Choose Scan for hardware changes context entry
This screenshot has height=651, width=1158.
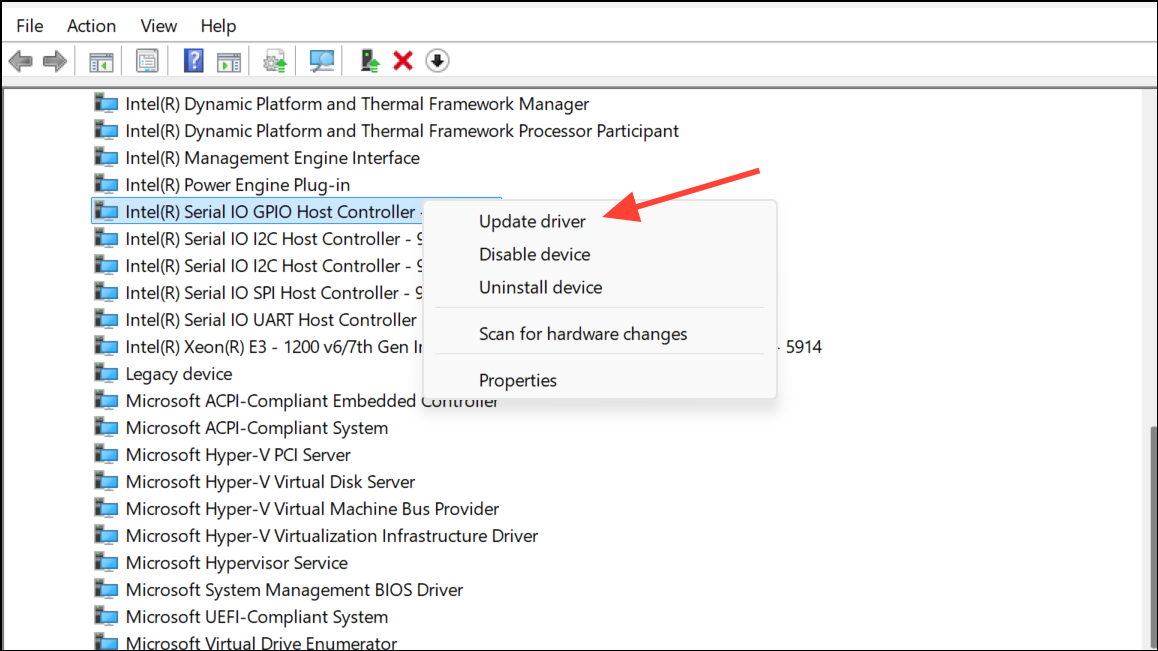tap(583, 334)
